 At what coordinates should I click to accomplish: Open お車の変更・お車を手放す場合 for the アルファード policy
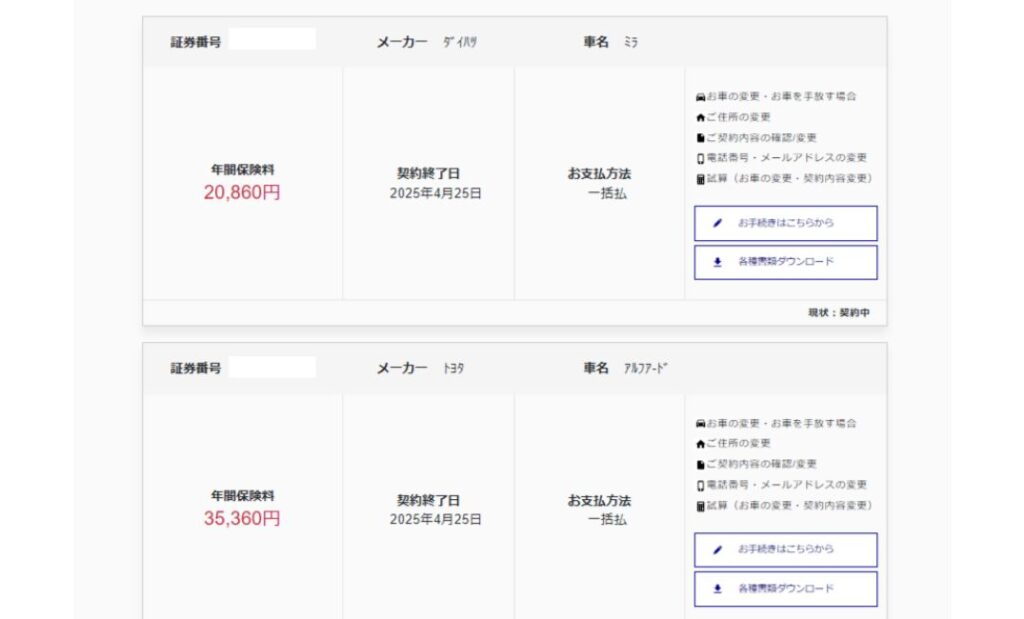[x=781, y=423]
